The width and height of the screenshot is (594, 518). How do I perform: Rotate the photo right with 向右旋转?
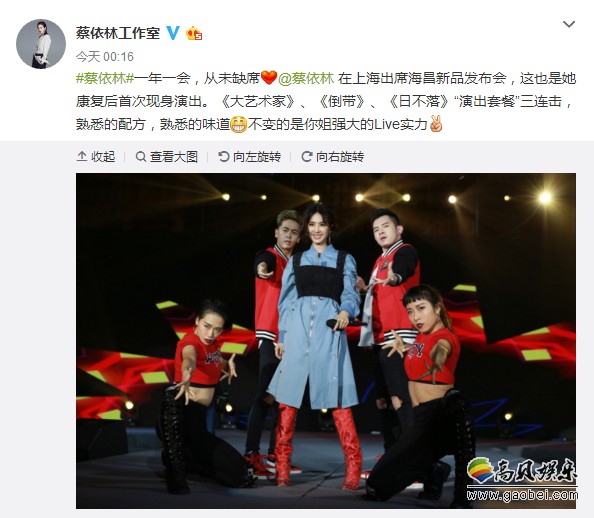point(333,156)
